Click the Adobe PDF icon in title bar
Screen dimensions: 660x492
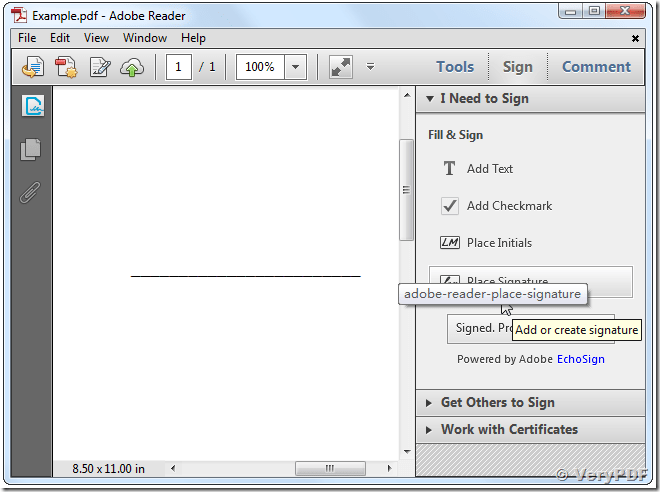point(19,16)
